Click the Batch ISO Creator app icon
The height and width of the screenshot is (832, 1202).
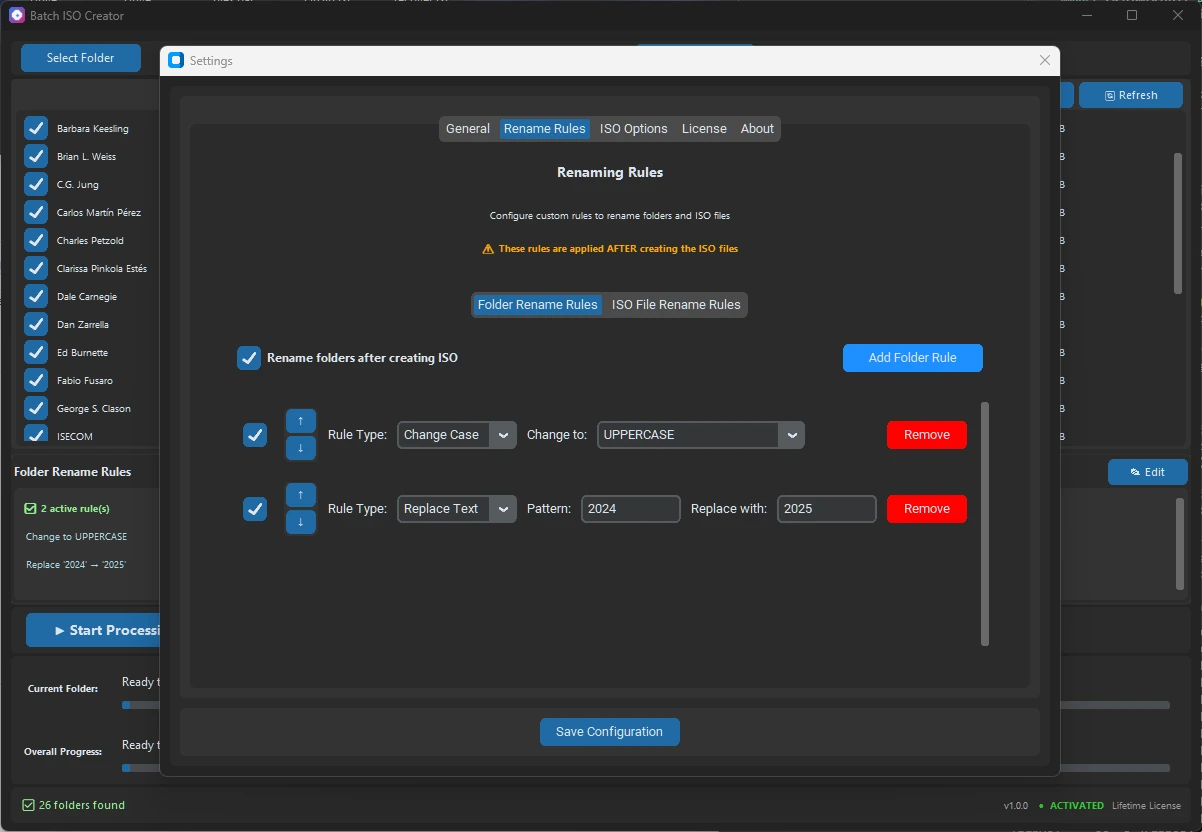[16, 15]
